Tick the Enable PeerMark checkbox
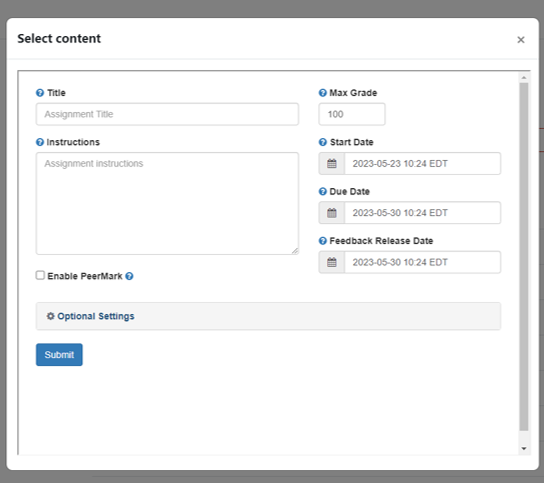544x483 pixels. [x=40, y=276]
